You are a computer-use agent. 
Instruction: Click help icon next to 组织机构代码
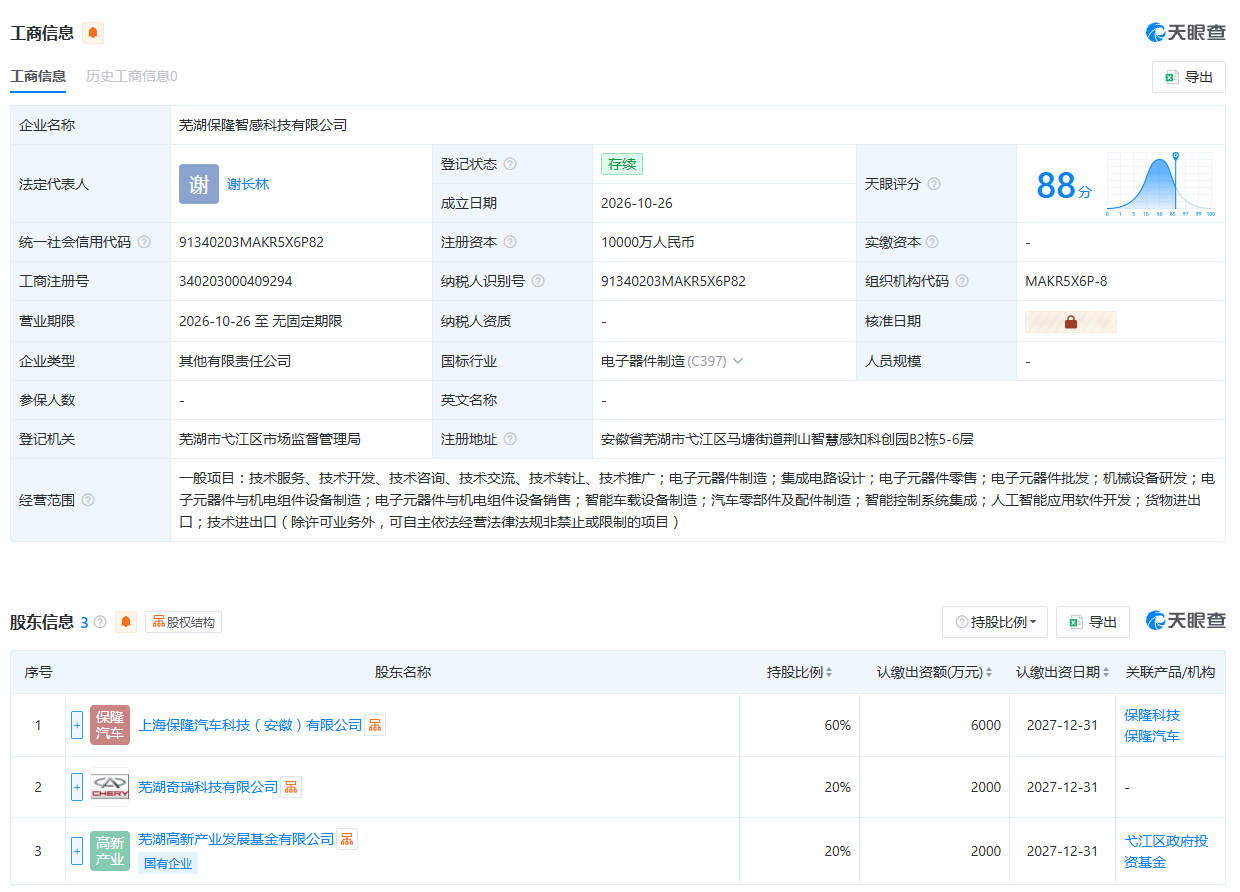[x=962, y=281]
